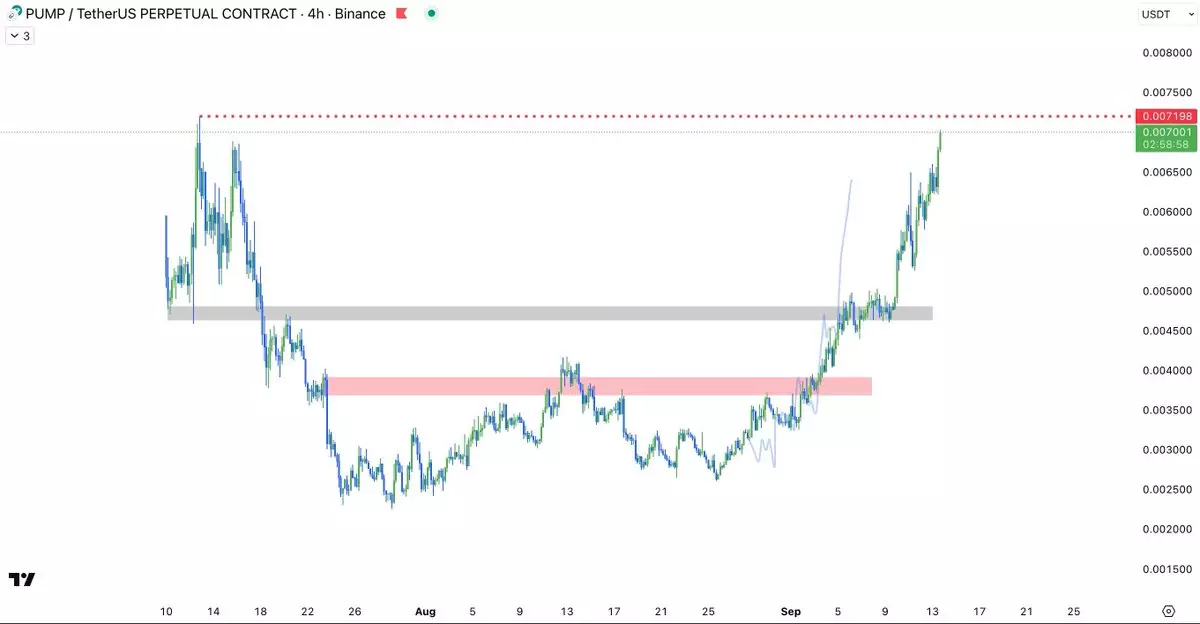Open the TradingView logo link
This screenshot has height=624, width=1200.
[x=22, y=579]
